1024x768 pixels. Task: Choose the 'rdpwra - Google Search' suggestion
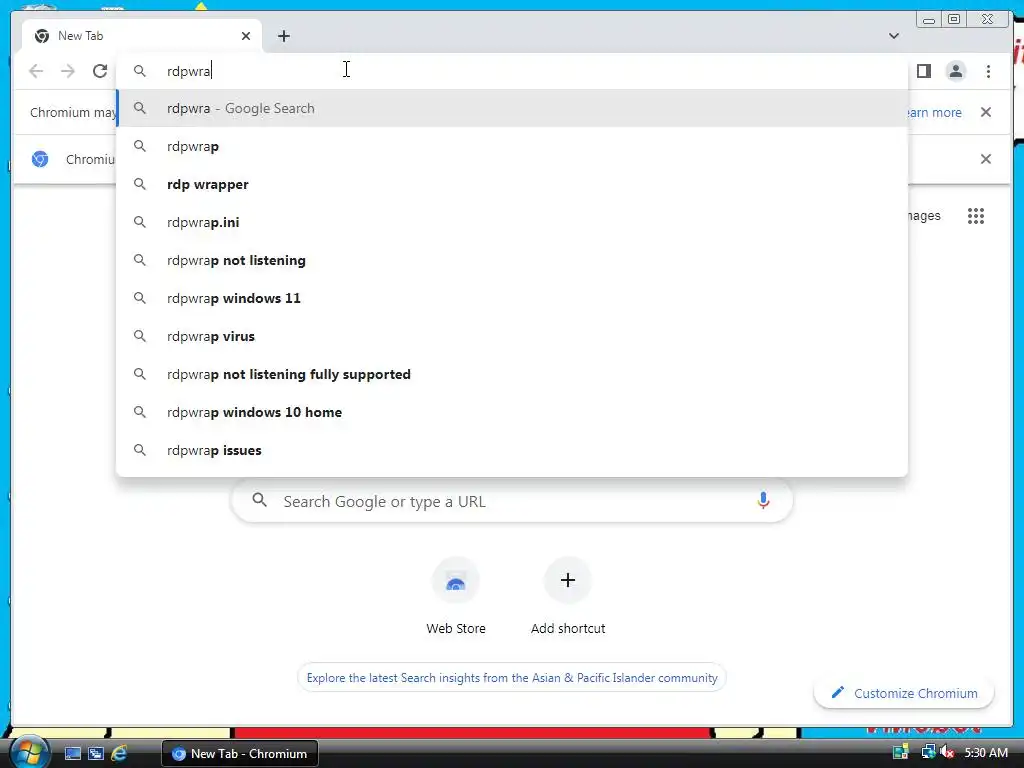pyautogui.click(x=512, y=108)
